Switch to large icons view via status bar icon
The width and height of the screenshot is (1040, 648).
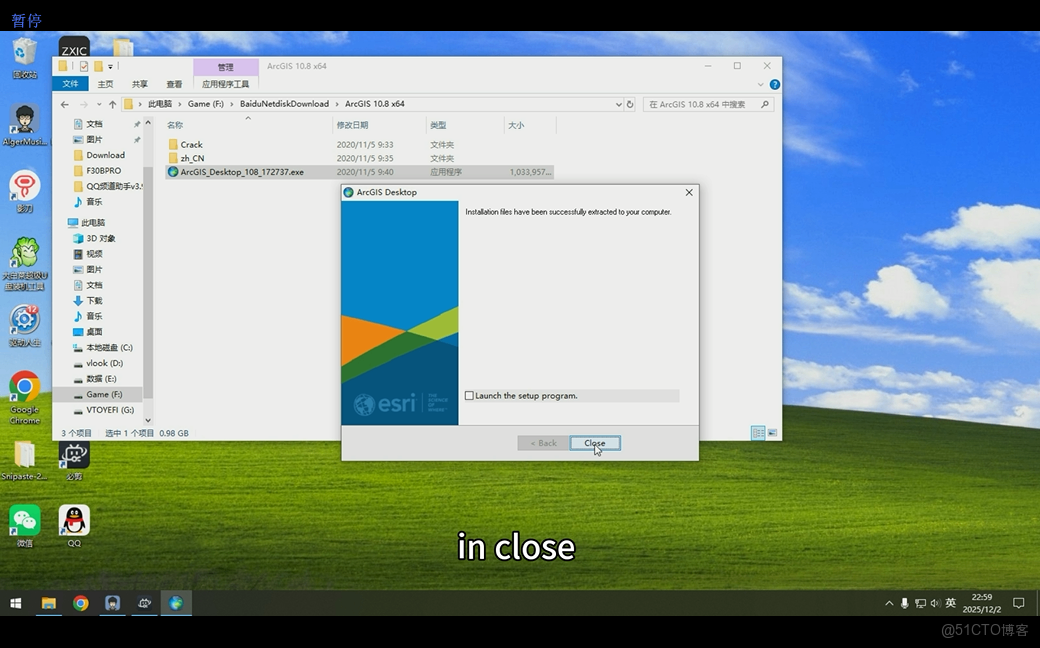click(771, 433)
